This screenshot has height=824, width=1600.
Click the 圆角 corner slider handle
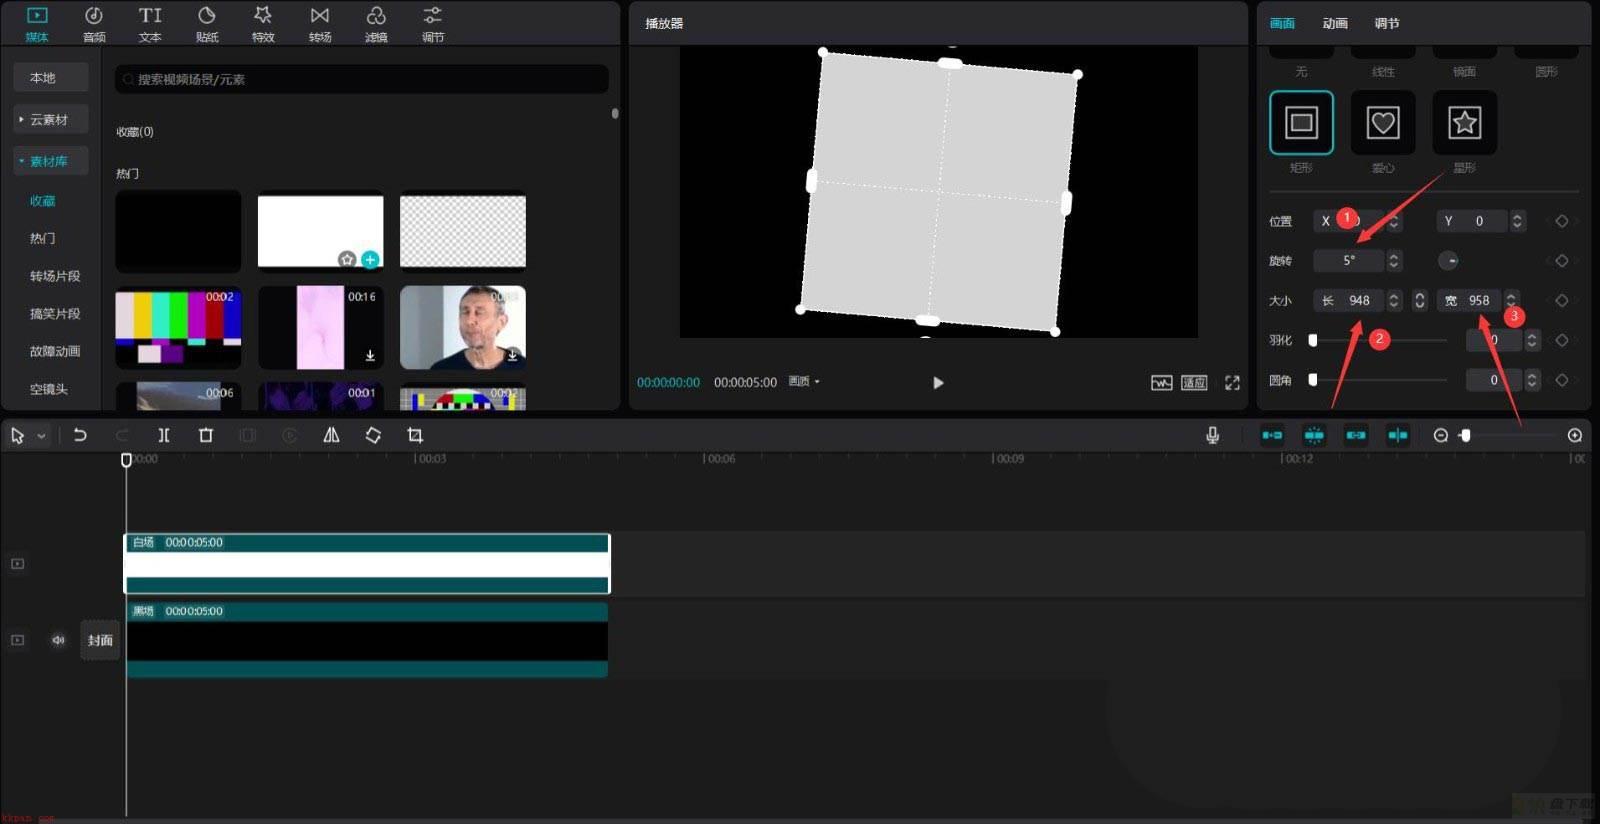point(1313,380)
